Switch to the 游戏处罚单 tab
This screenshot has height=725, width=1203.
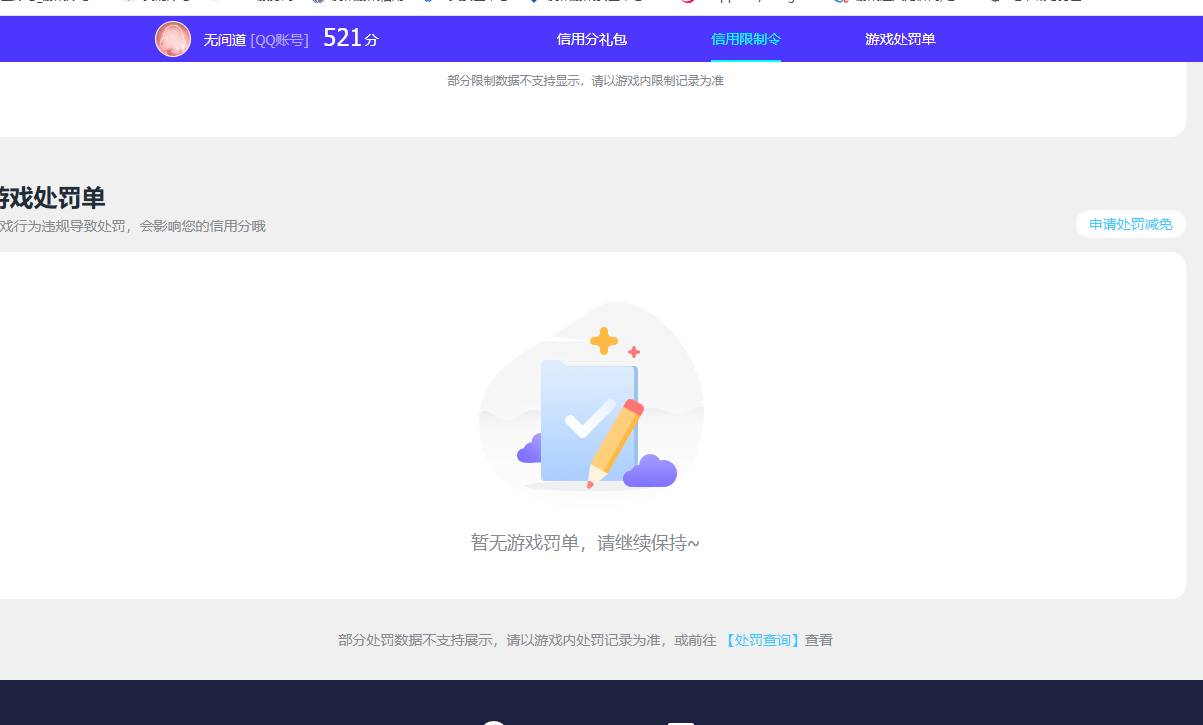(897, 39)
